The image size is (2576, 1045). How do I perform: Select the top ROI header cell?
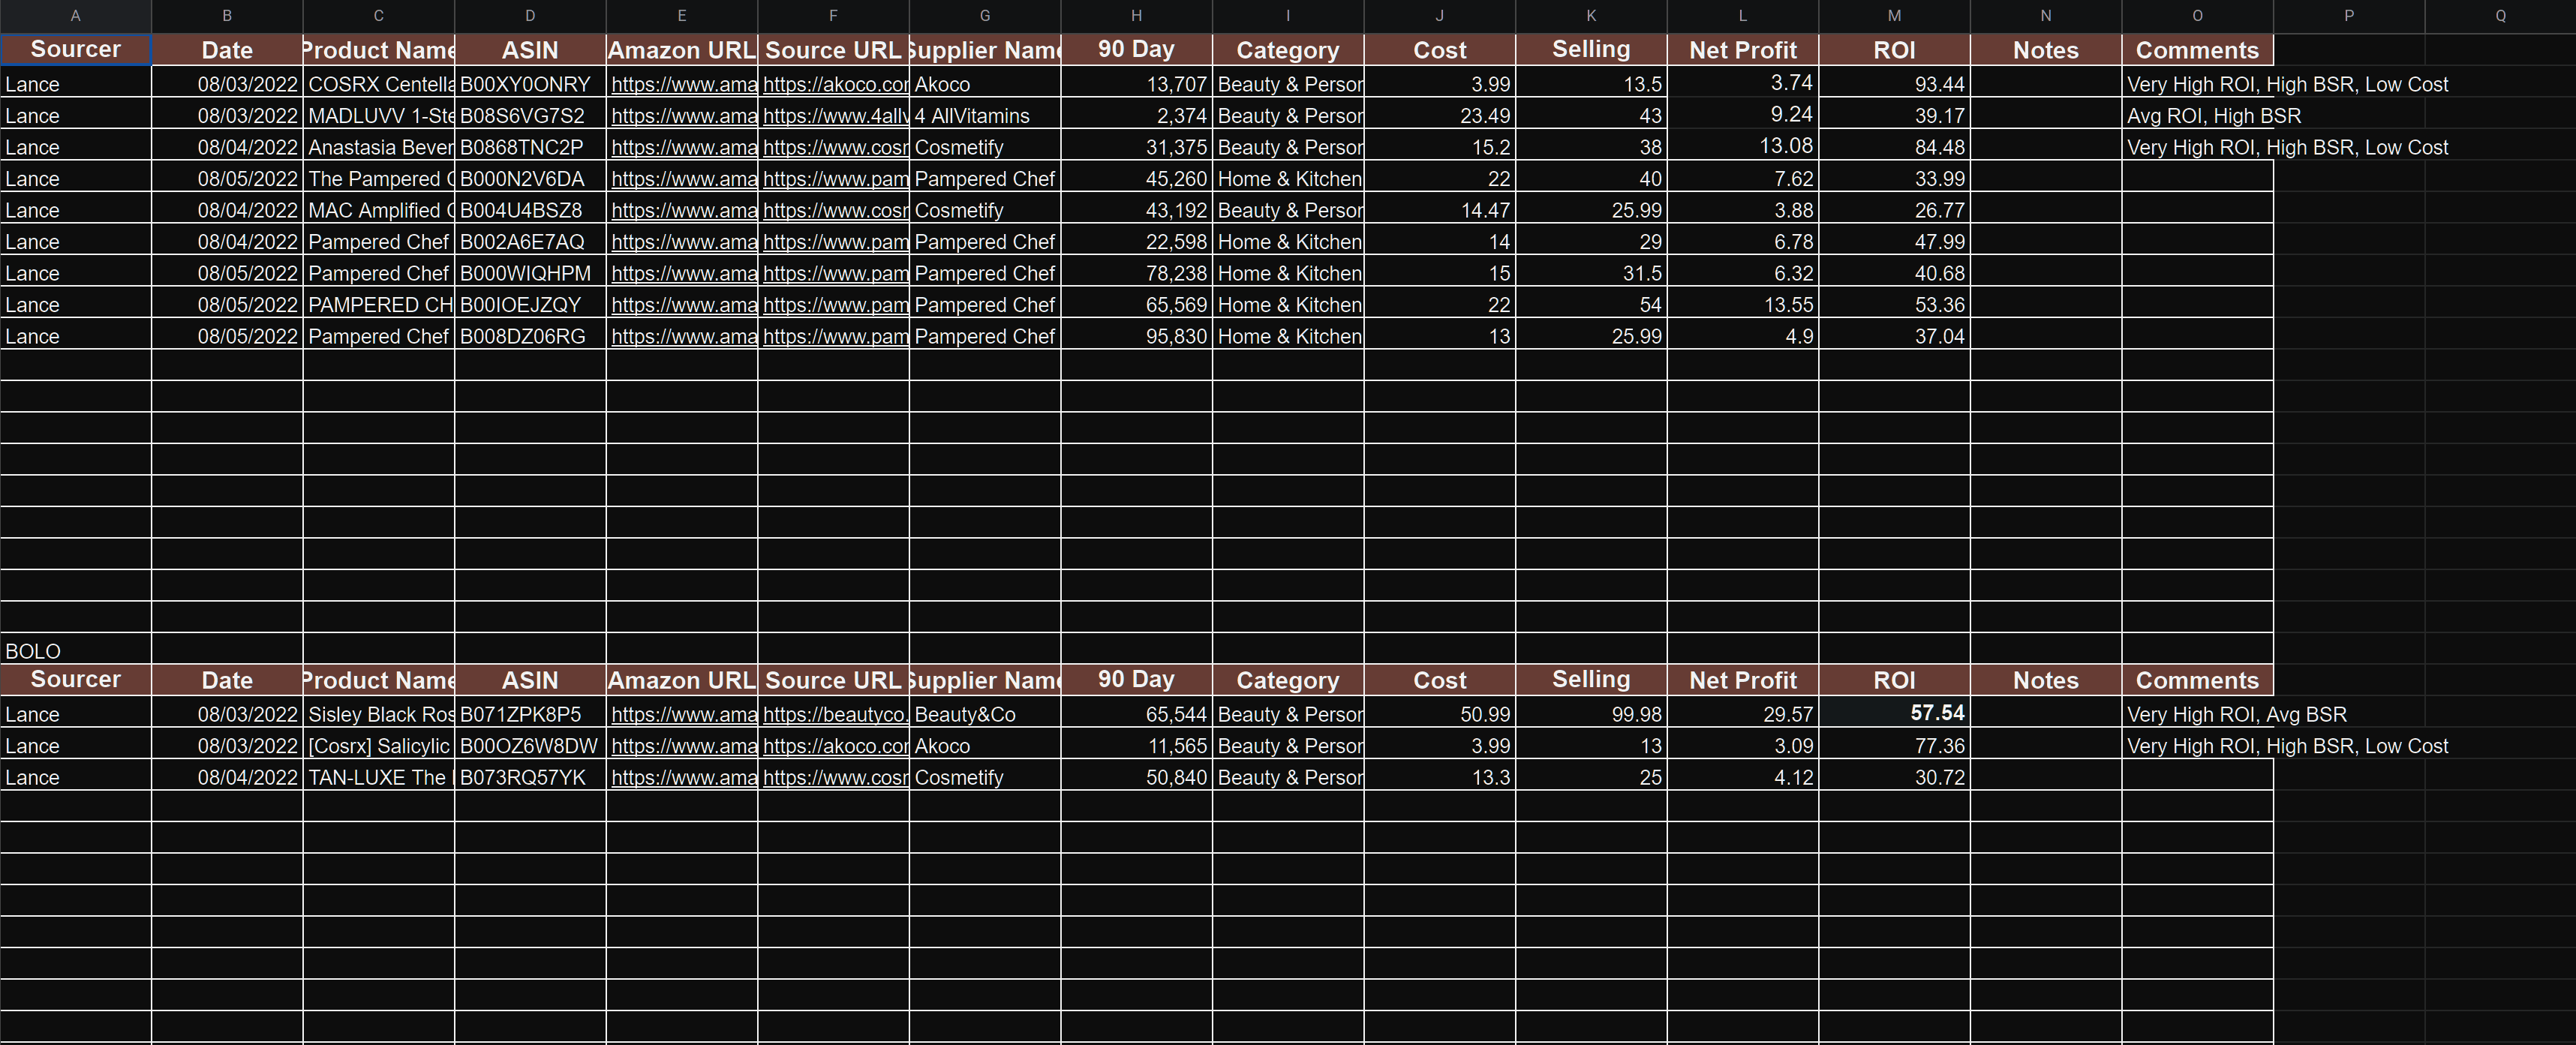click(1894, 50)
